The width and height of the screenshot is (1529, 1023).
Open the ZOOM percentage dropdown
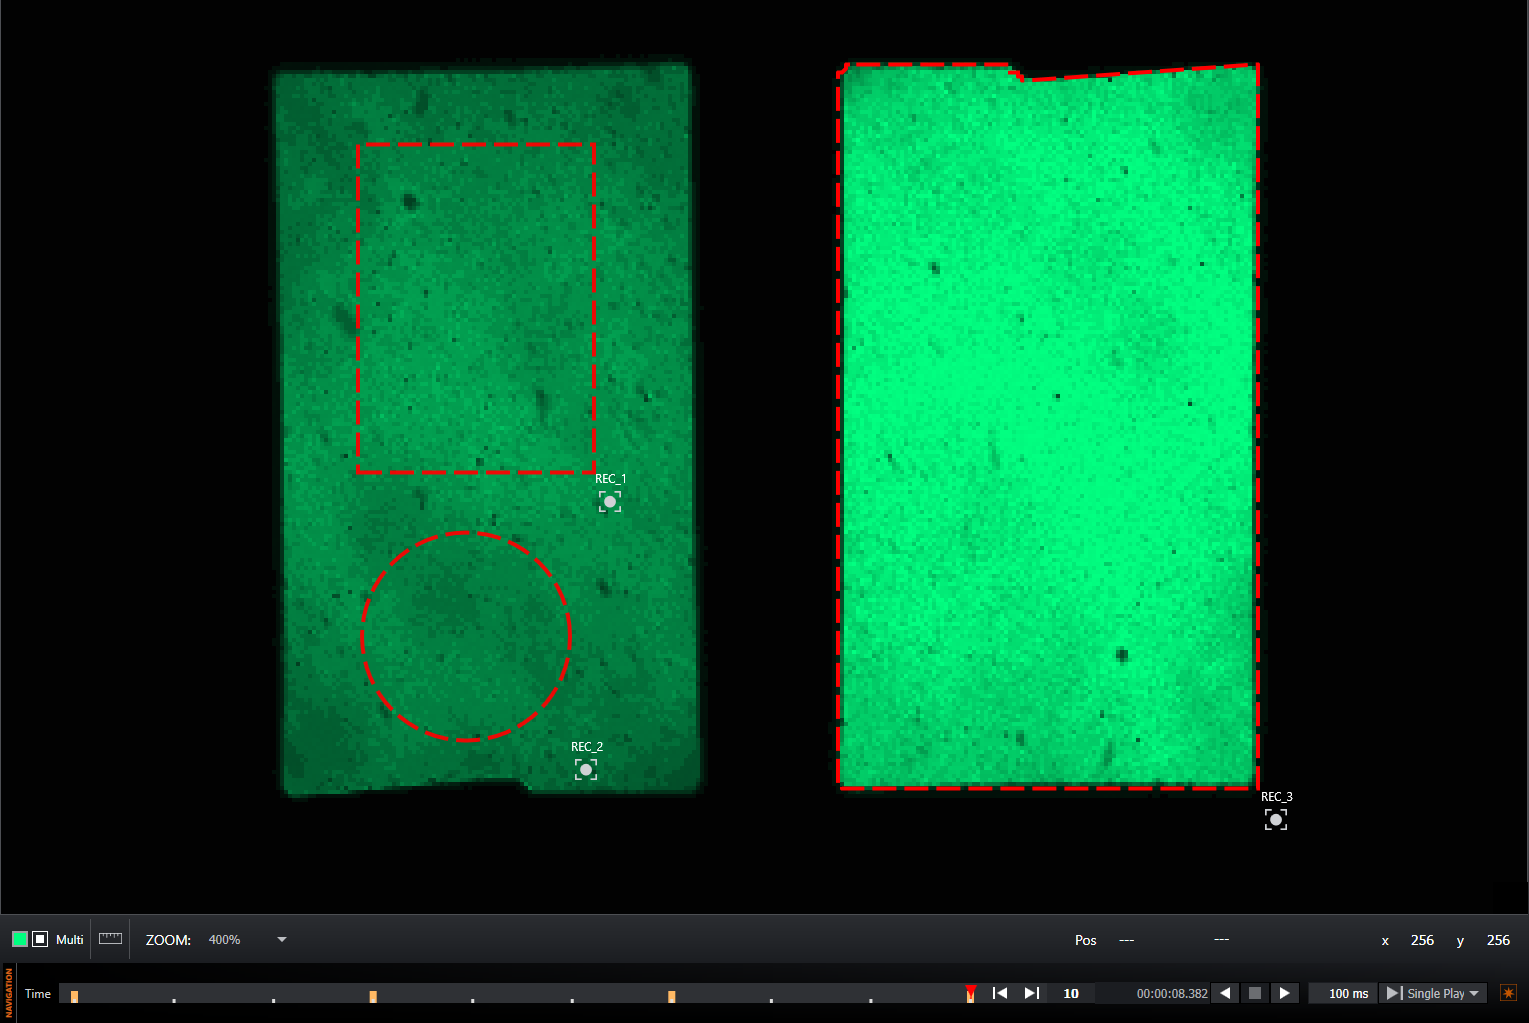282,940
